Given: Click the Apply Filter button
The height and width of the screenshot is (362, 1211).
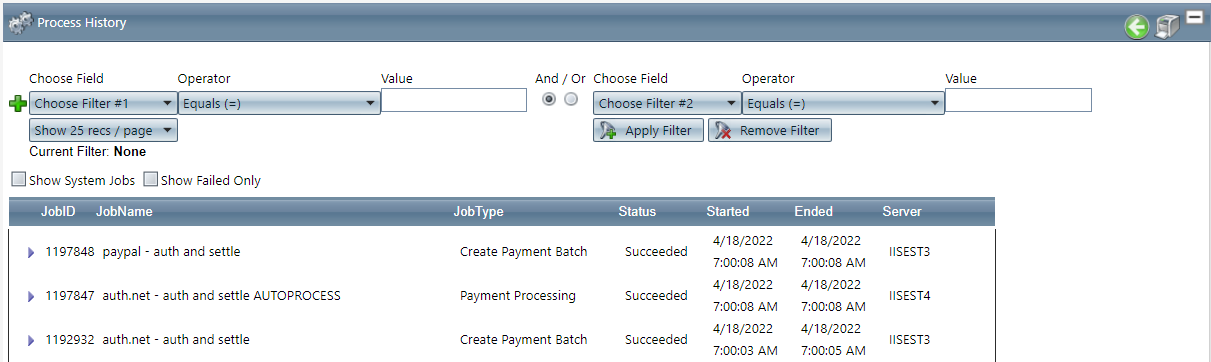Looking at the screenshot, I should click(648, 131).
